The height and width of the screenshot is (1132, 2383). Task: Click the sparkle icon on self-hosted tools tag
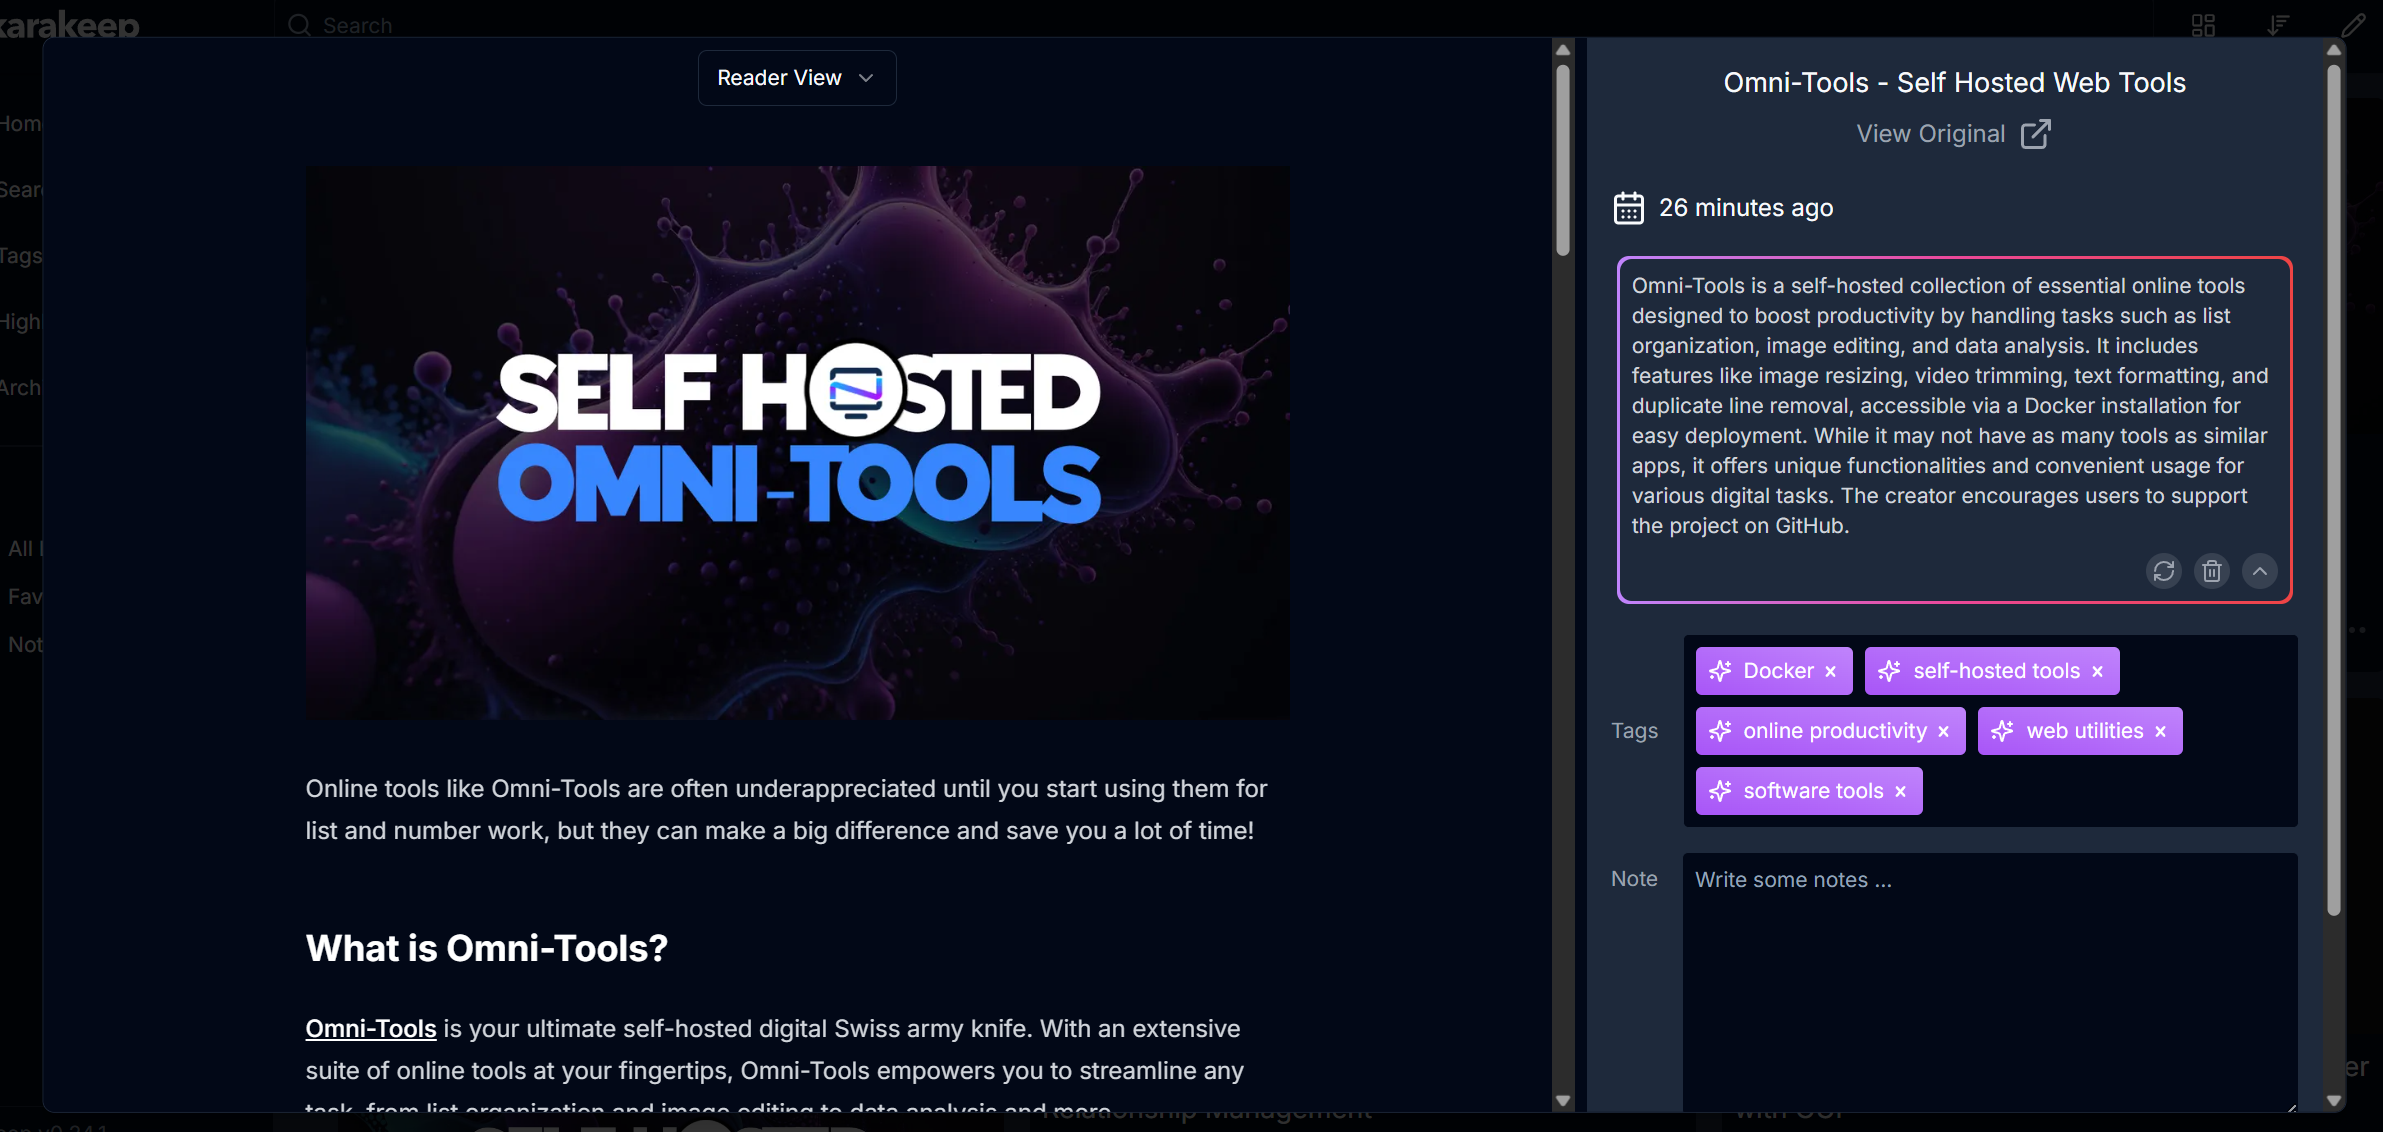(1889, 671)
